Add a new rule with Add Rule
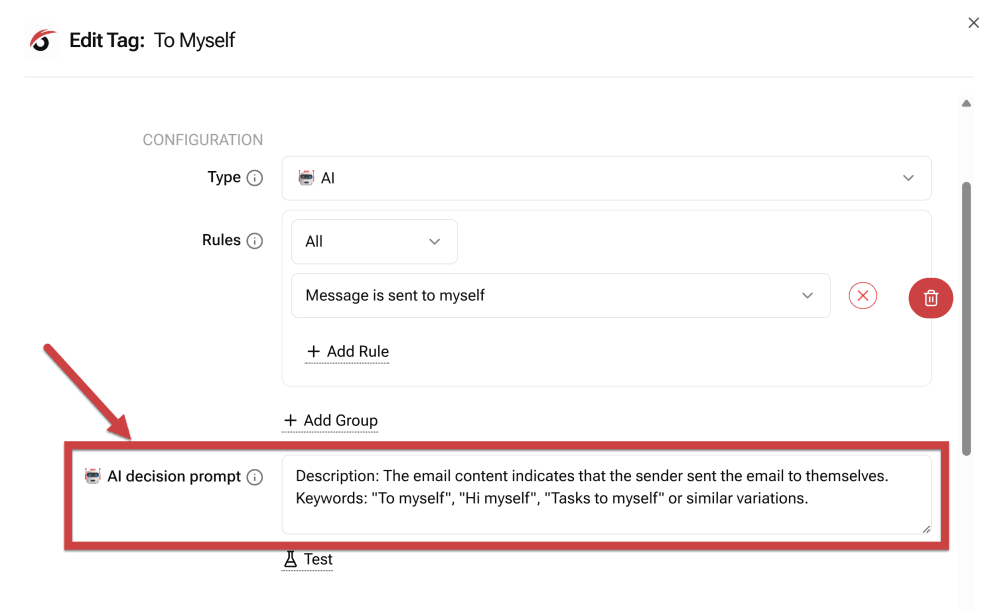Screen dimensions: 1000x611 (348, 352)
